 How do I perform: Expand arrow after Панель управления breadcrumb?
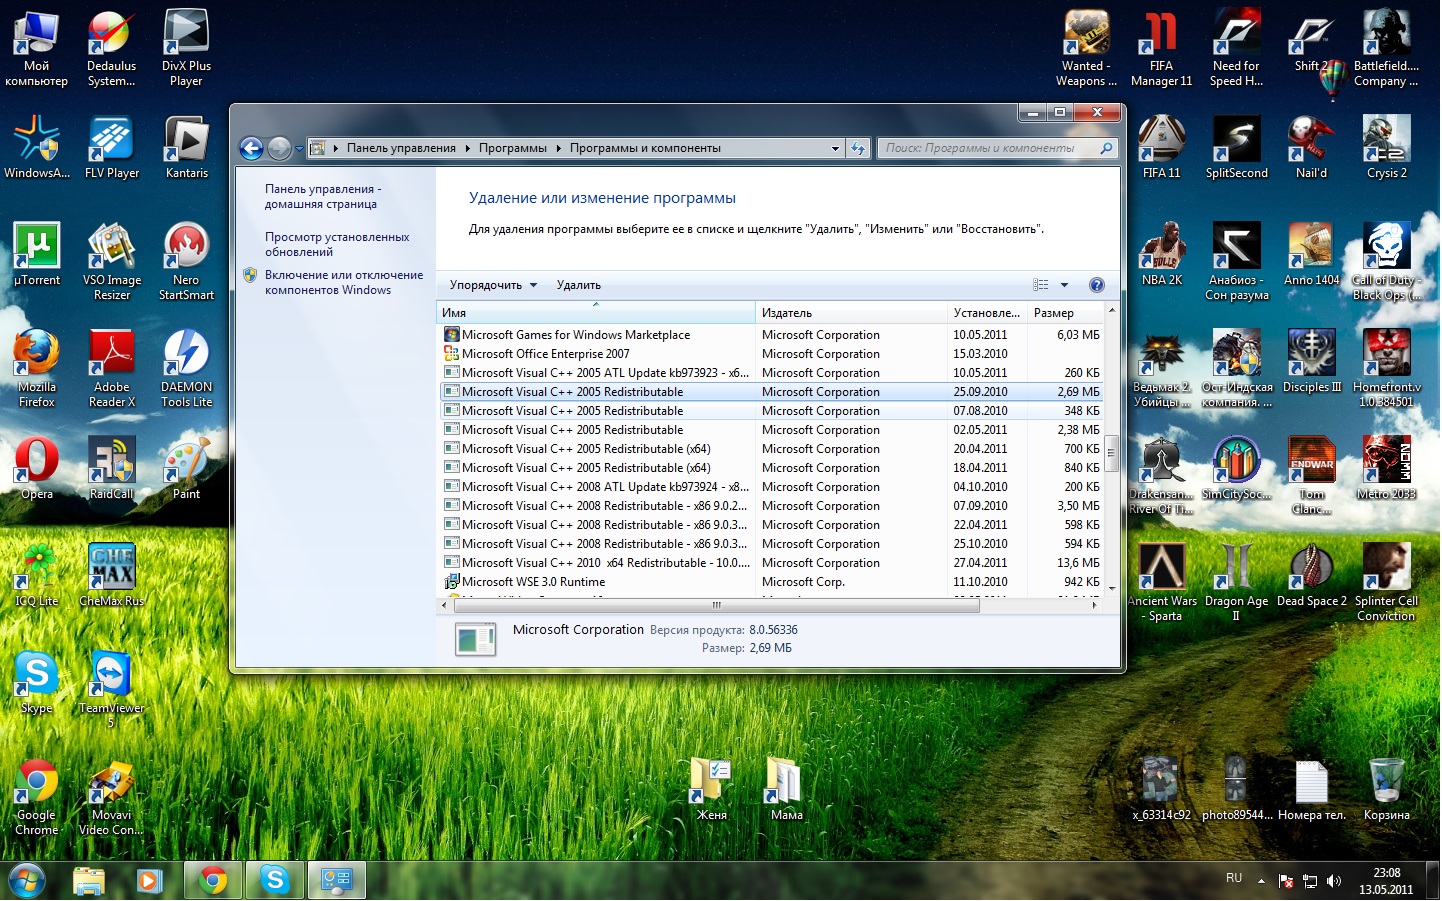(x=467, y=148)
